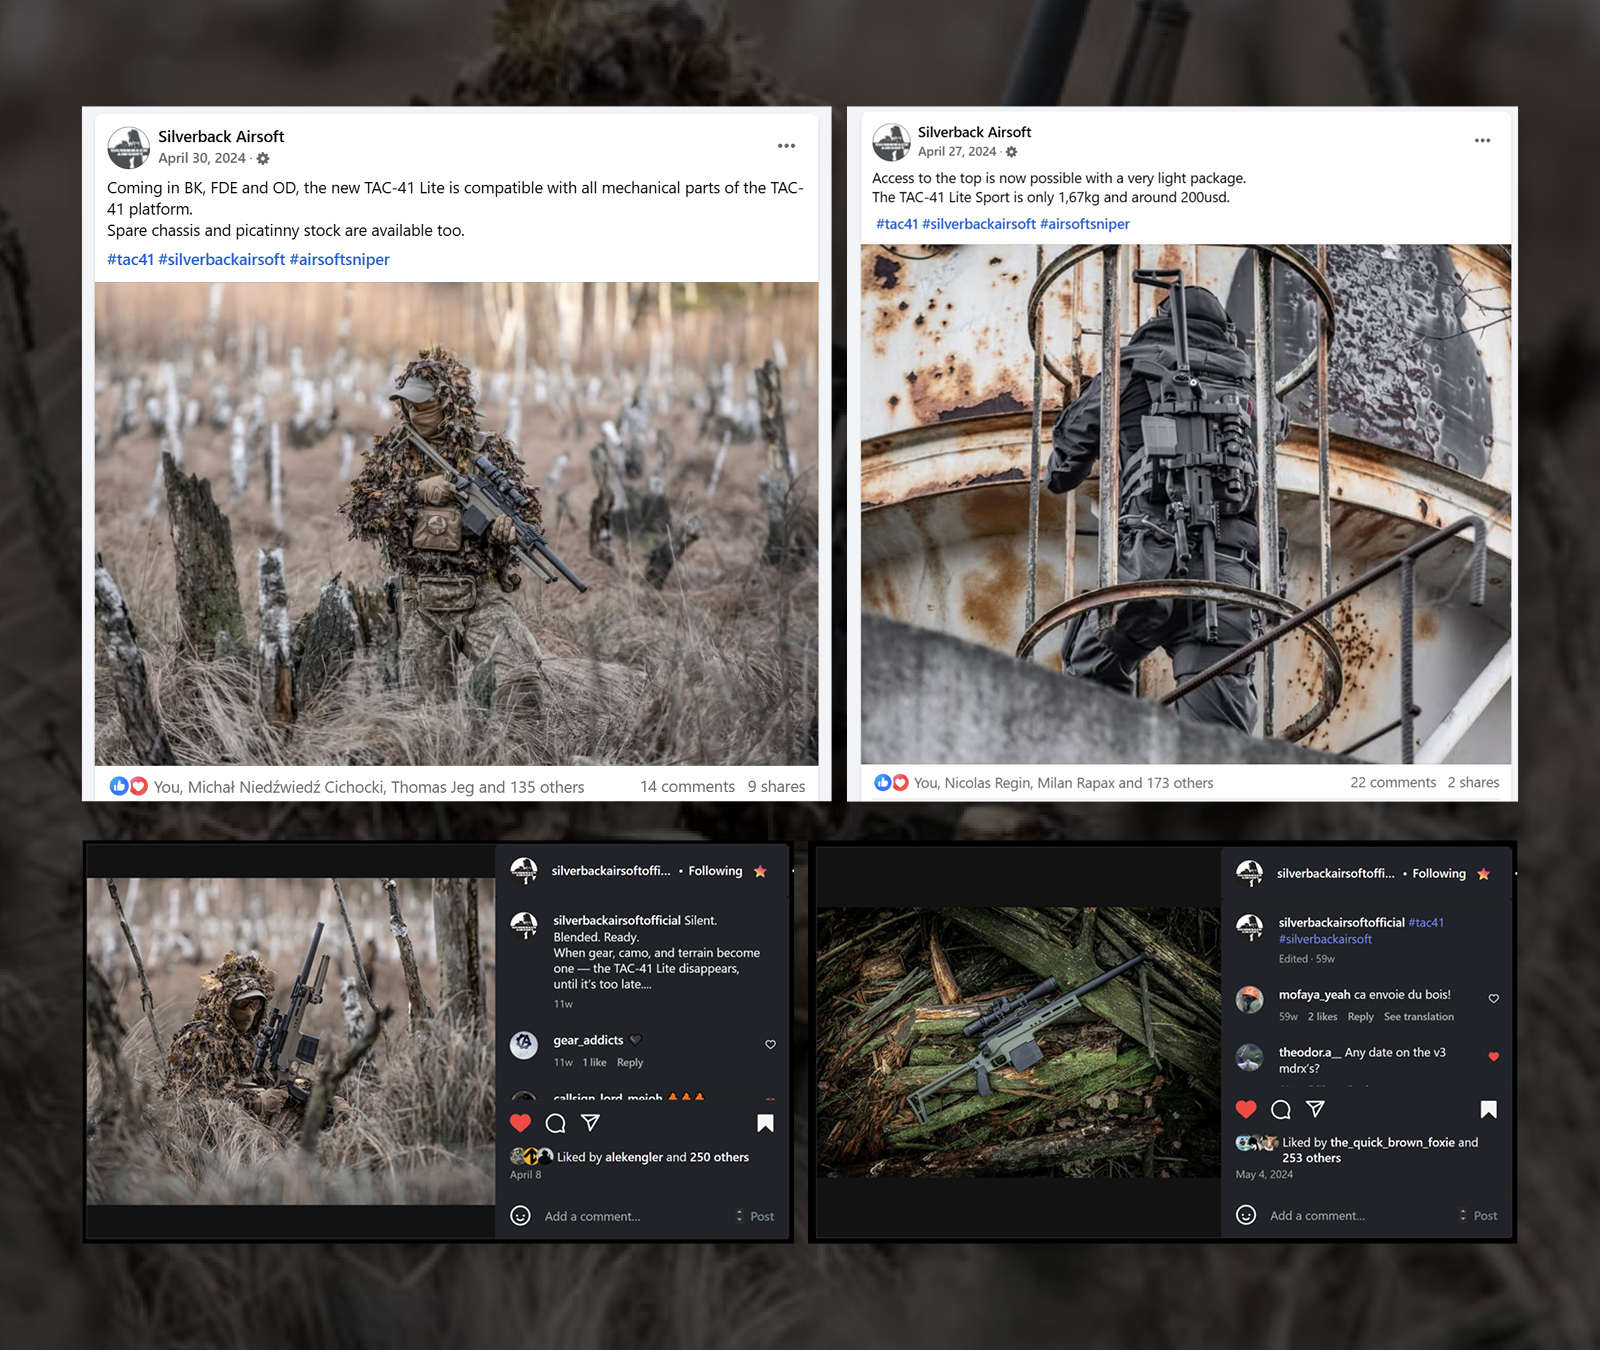Open Following dropdown on ghillie sniper post
Viewport: 1600px width, 1350px height.
point(715,871)
